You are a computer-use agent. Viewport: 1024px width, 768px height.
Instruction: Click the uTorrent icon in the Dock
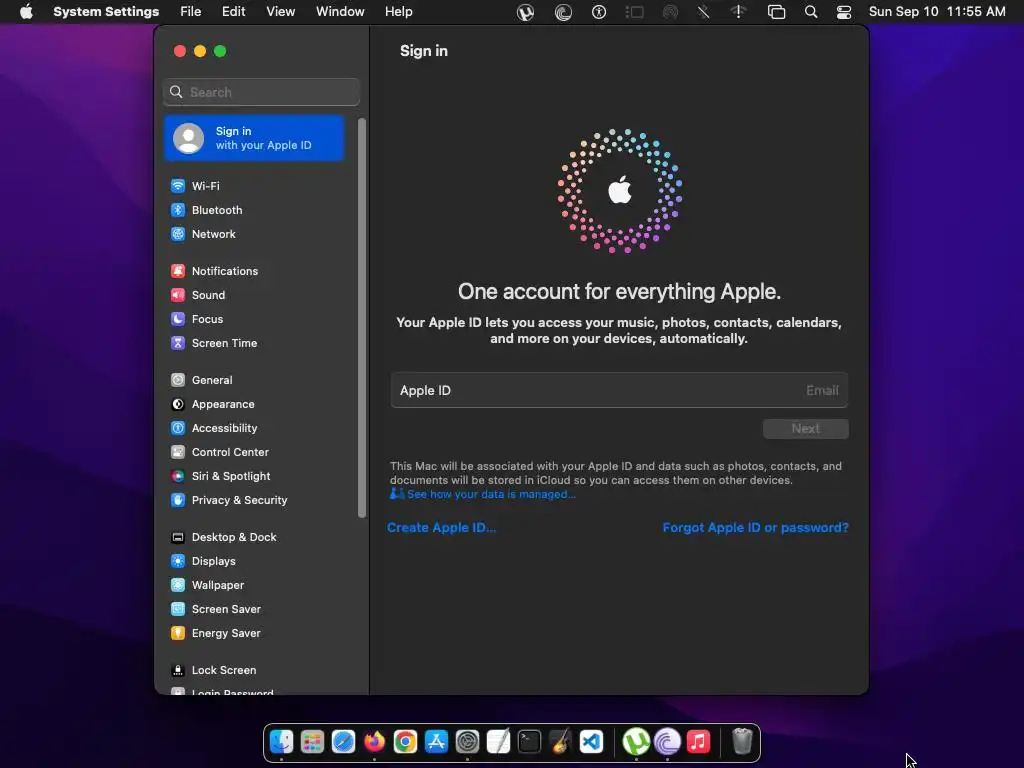[x=636, y=742]
